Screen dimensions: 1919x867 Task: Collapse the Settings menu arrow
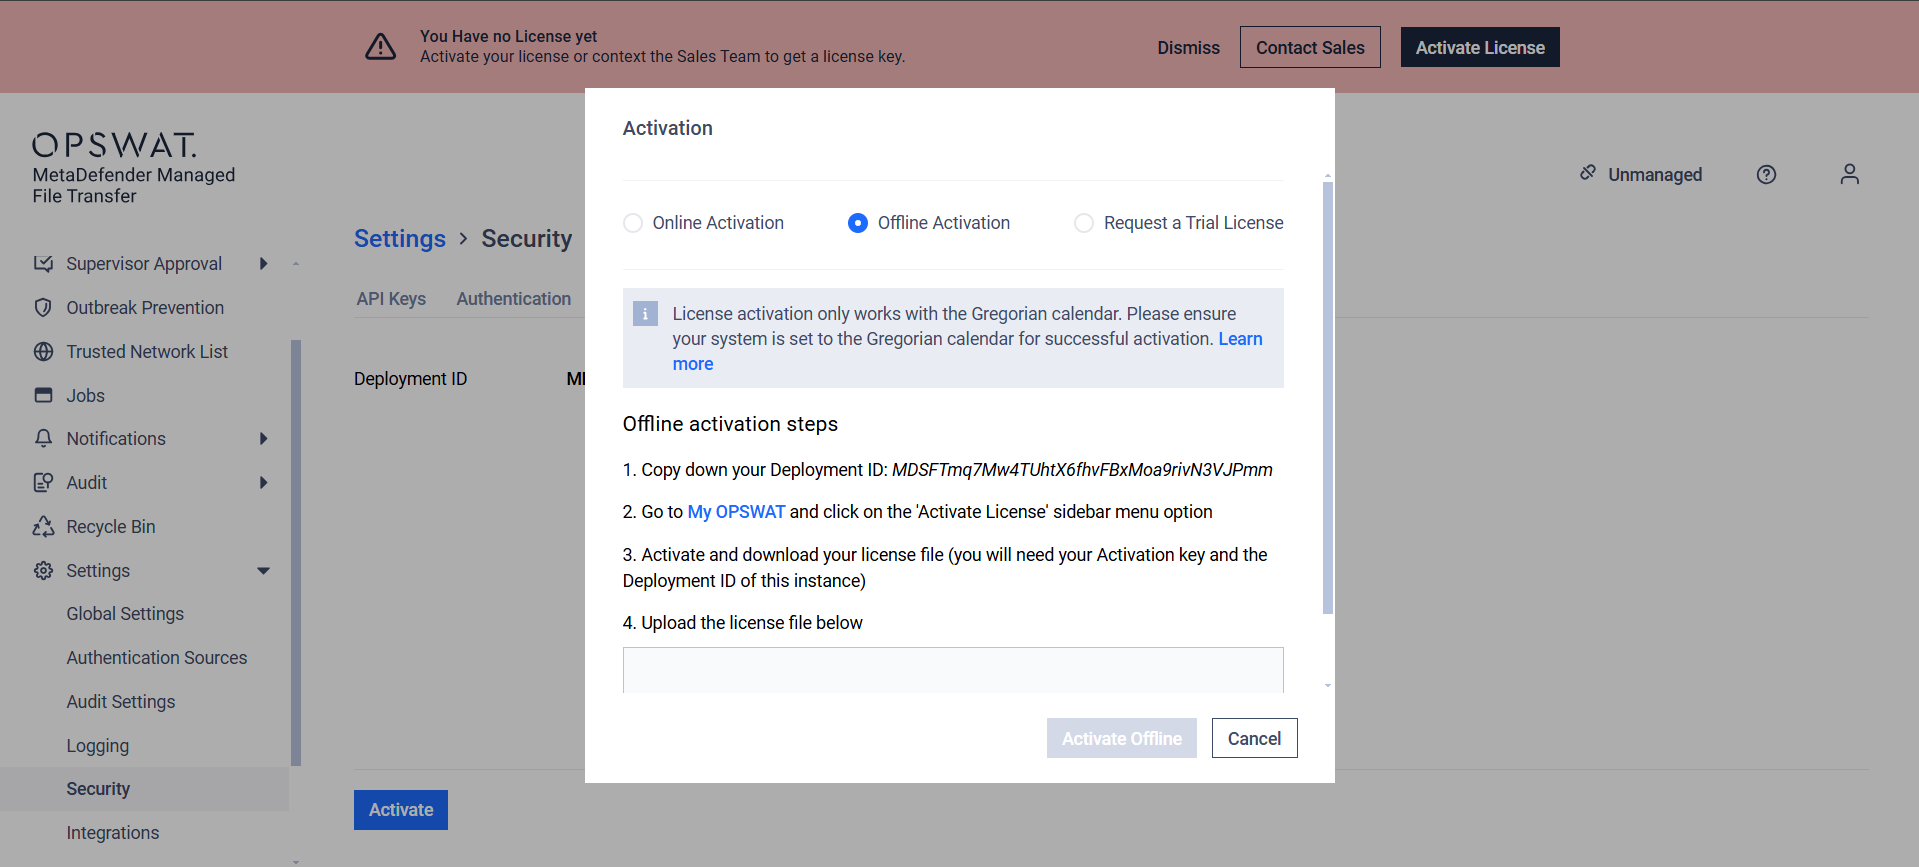pyautogui.click(x=264, y=571)
